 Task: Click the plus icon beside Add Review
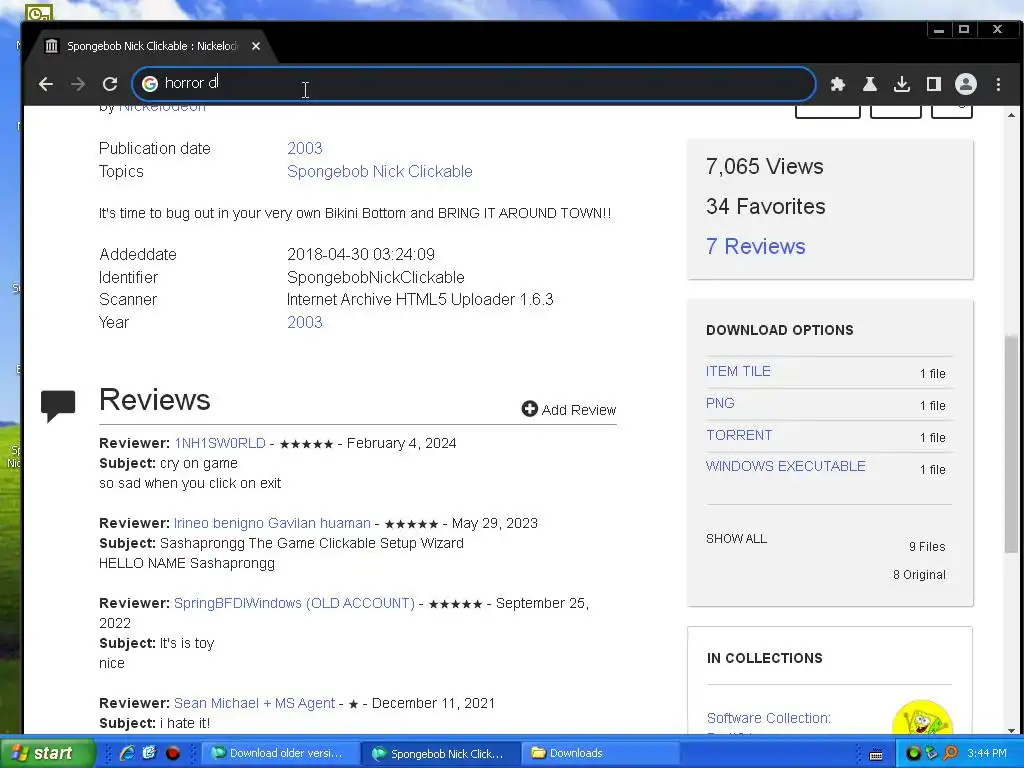click(x=529, y=409)
